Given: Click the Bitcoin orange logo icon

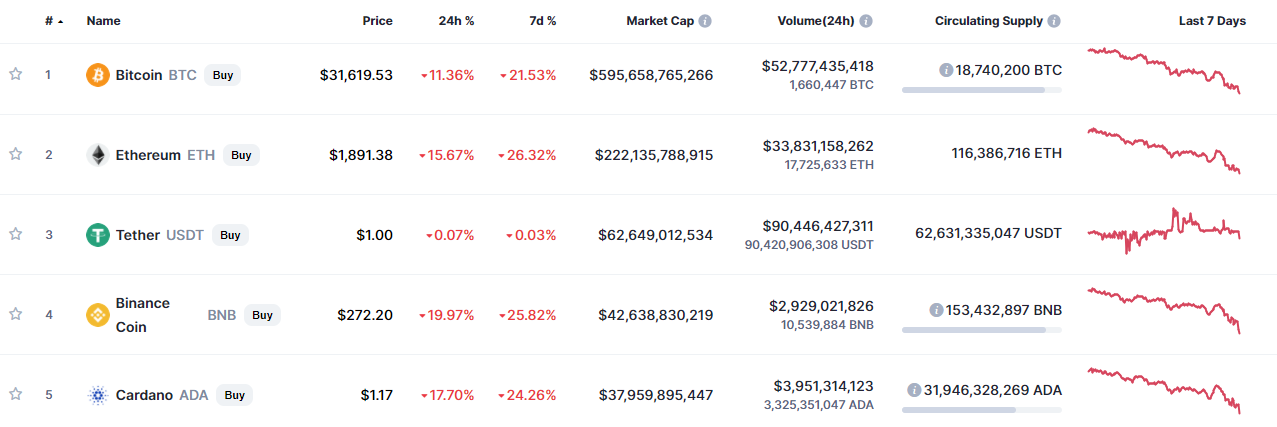Looking at the screenshot, I should tap(98, 75).
